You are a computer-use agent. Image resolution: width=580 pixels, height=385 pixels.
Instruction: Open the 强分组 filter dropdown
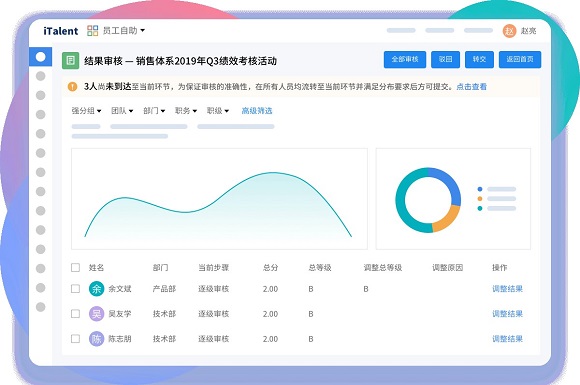[x=86, y=111]
